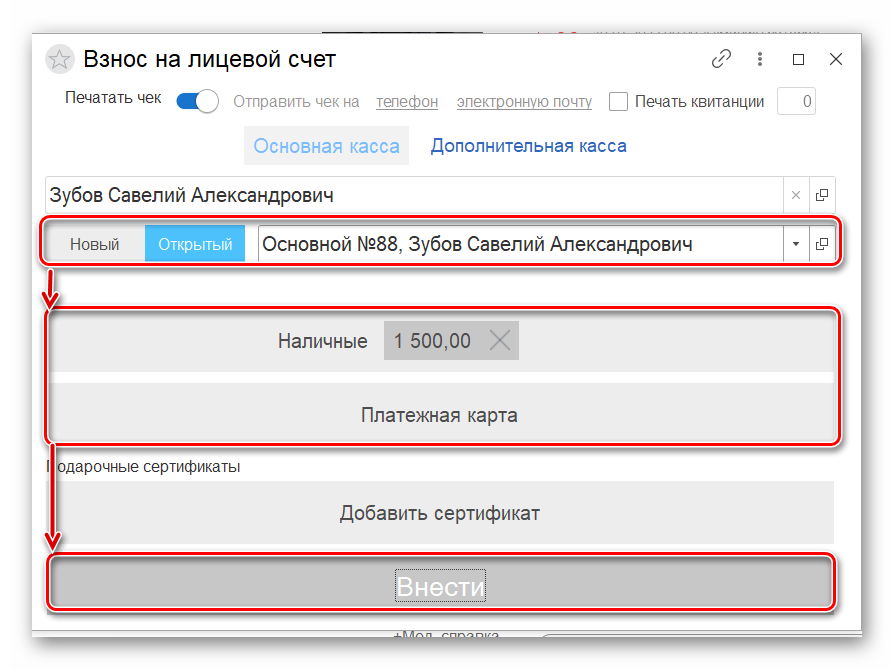Expand the account selection dropdown arrow
The height and width of the screenshot is (669, 894).
[x=796, y=244]
